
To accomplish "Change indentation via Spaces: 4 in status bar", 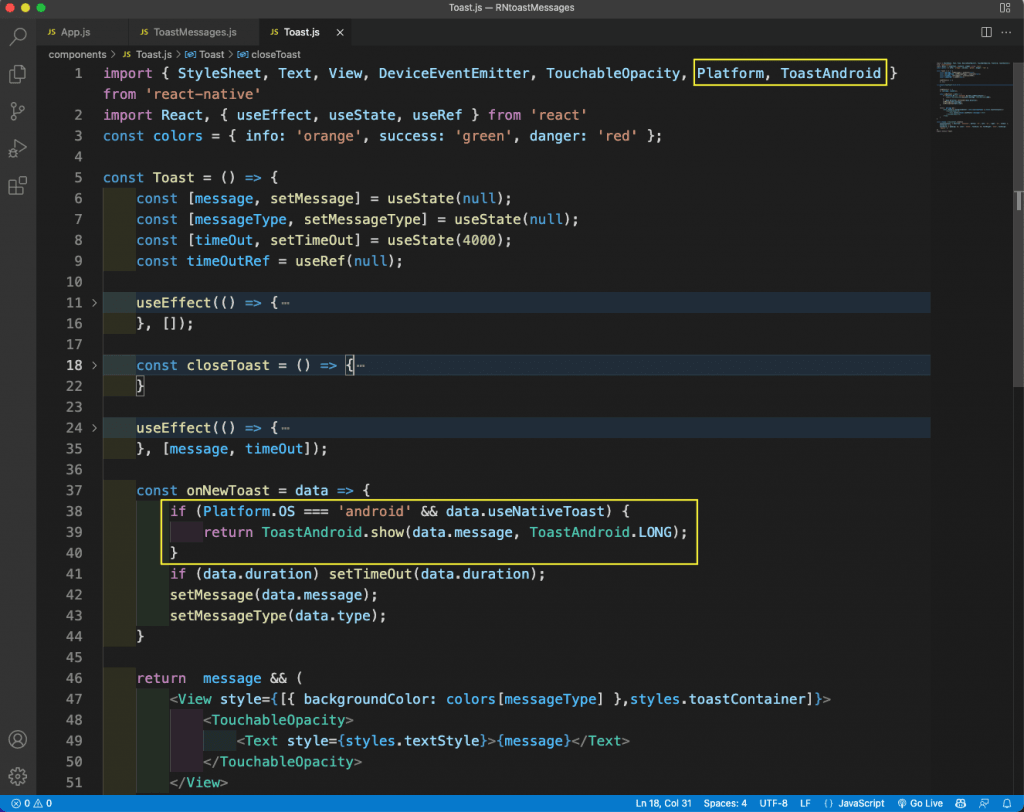I will [725, 803].
